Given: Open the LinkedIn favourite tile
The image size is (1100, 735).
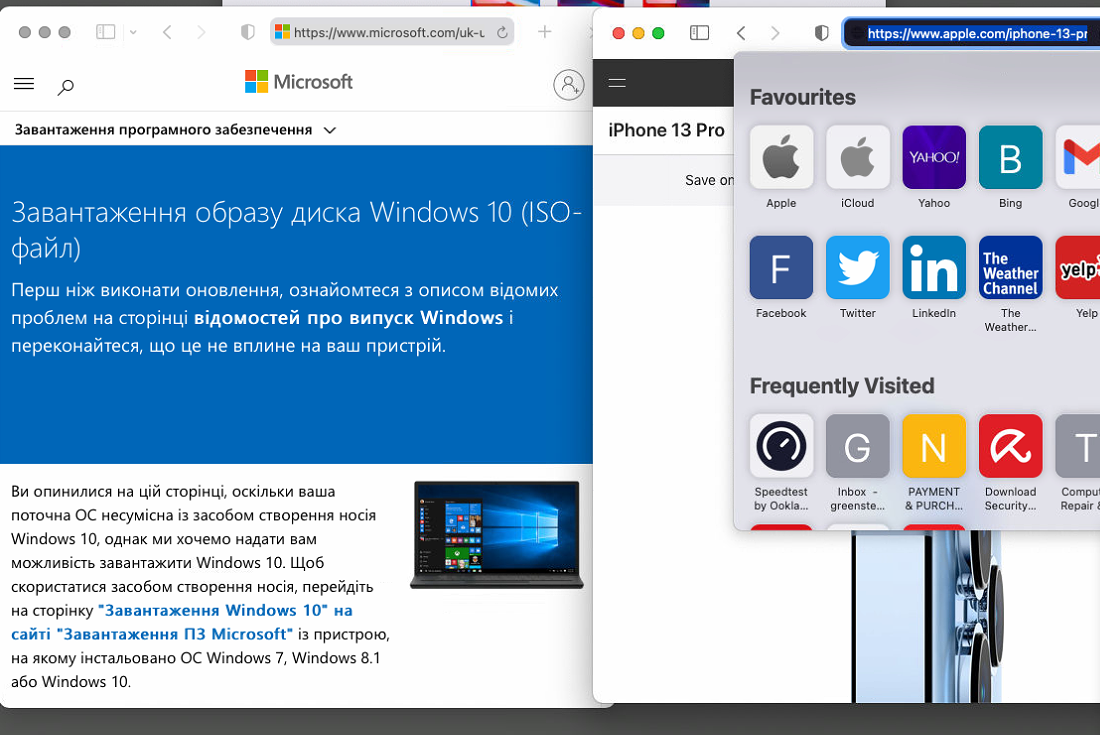Looking at the screenshot, I should point(934,267).
